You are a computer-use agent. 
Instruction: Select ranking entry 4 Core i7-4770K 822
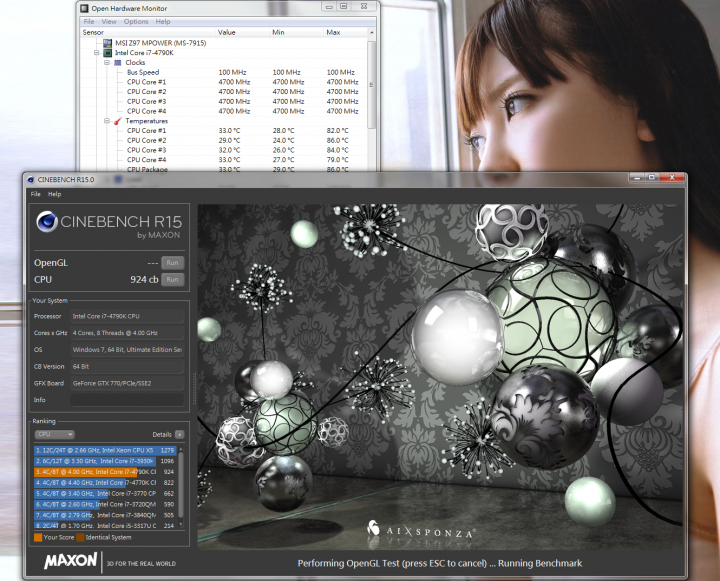click(105, 482)
